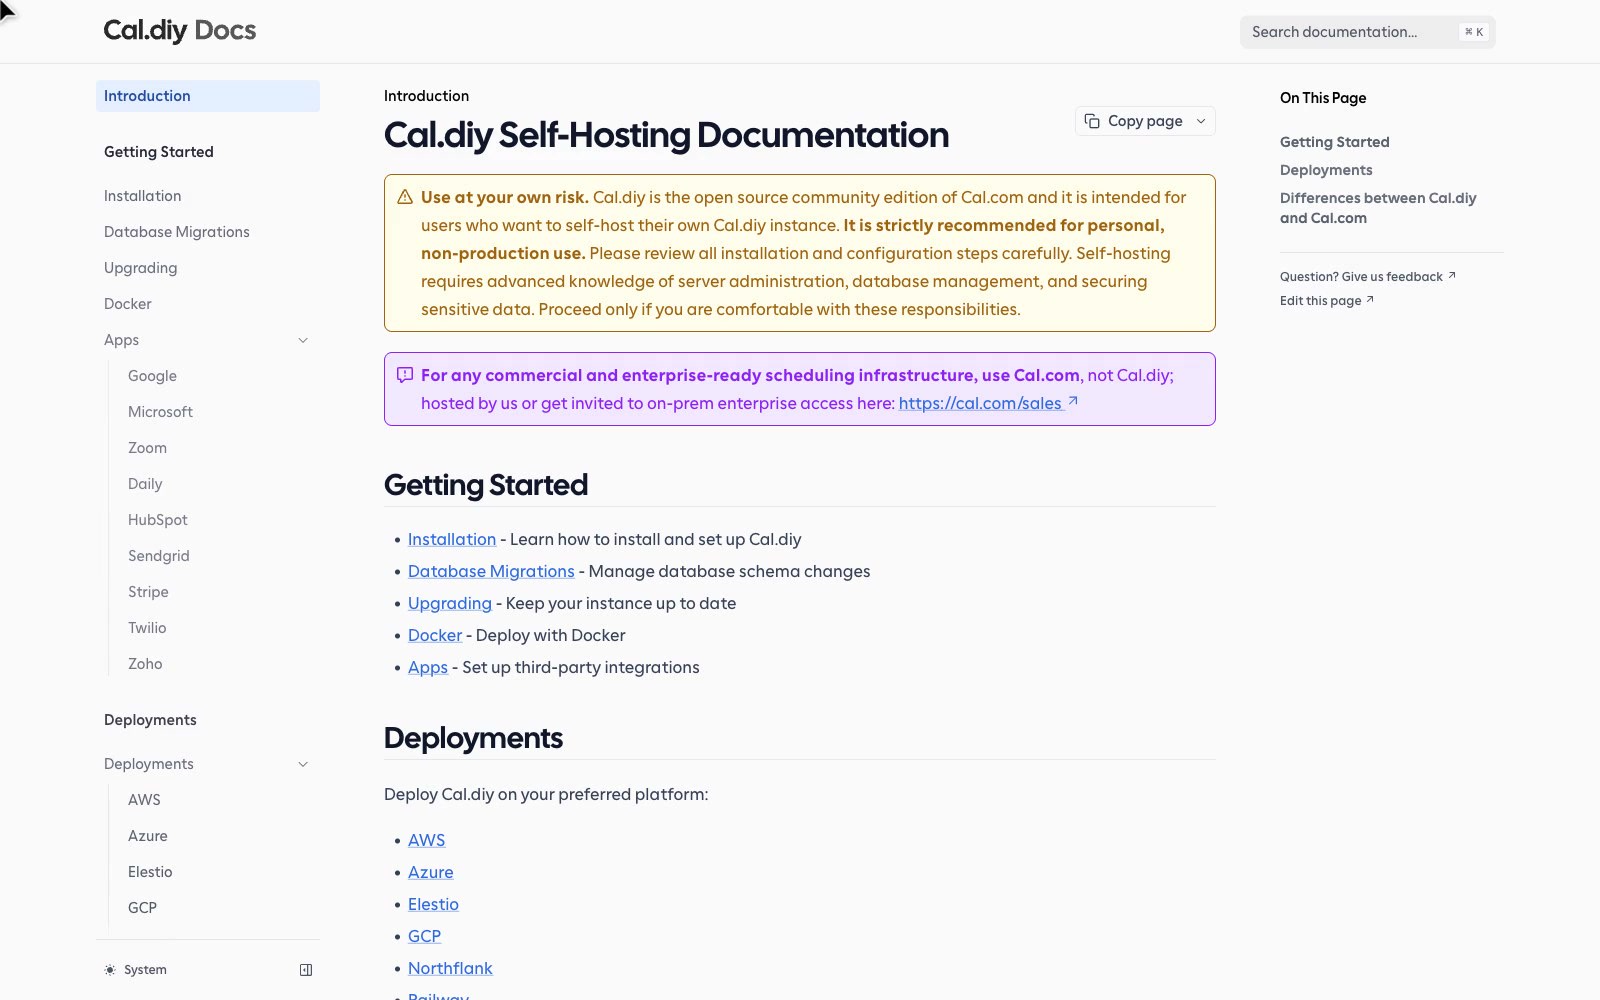The width and height of the screenshot is (1600, 1000).
Task: Open Zoom app page in sidebar
Action: (x=220, y=448)
